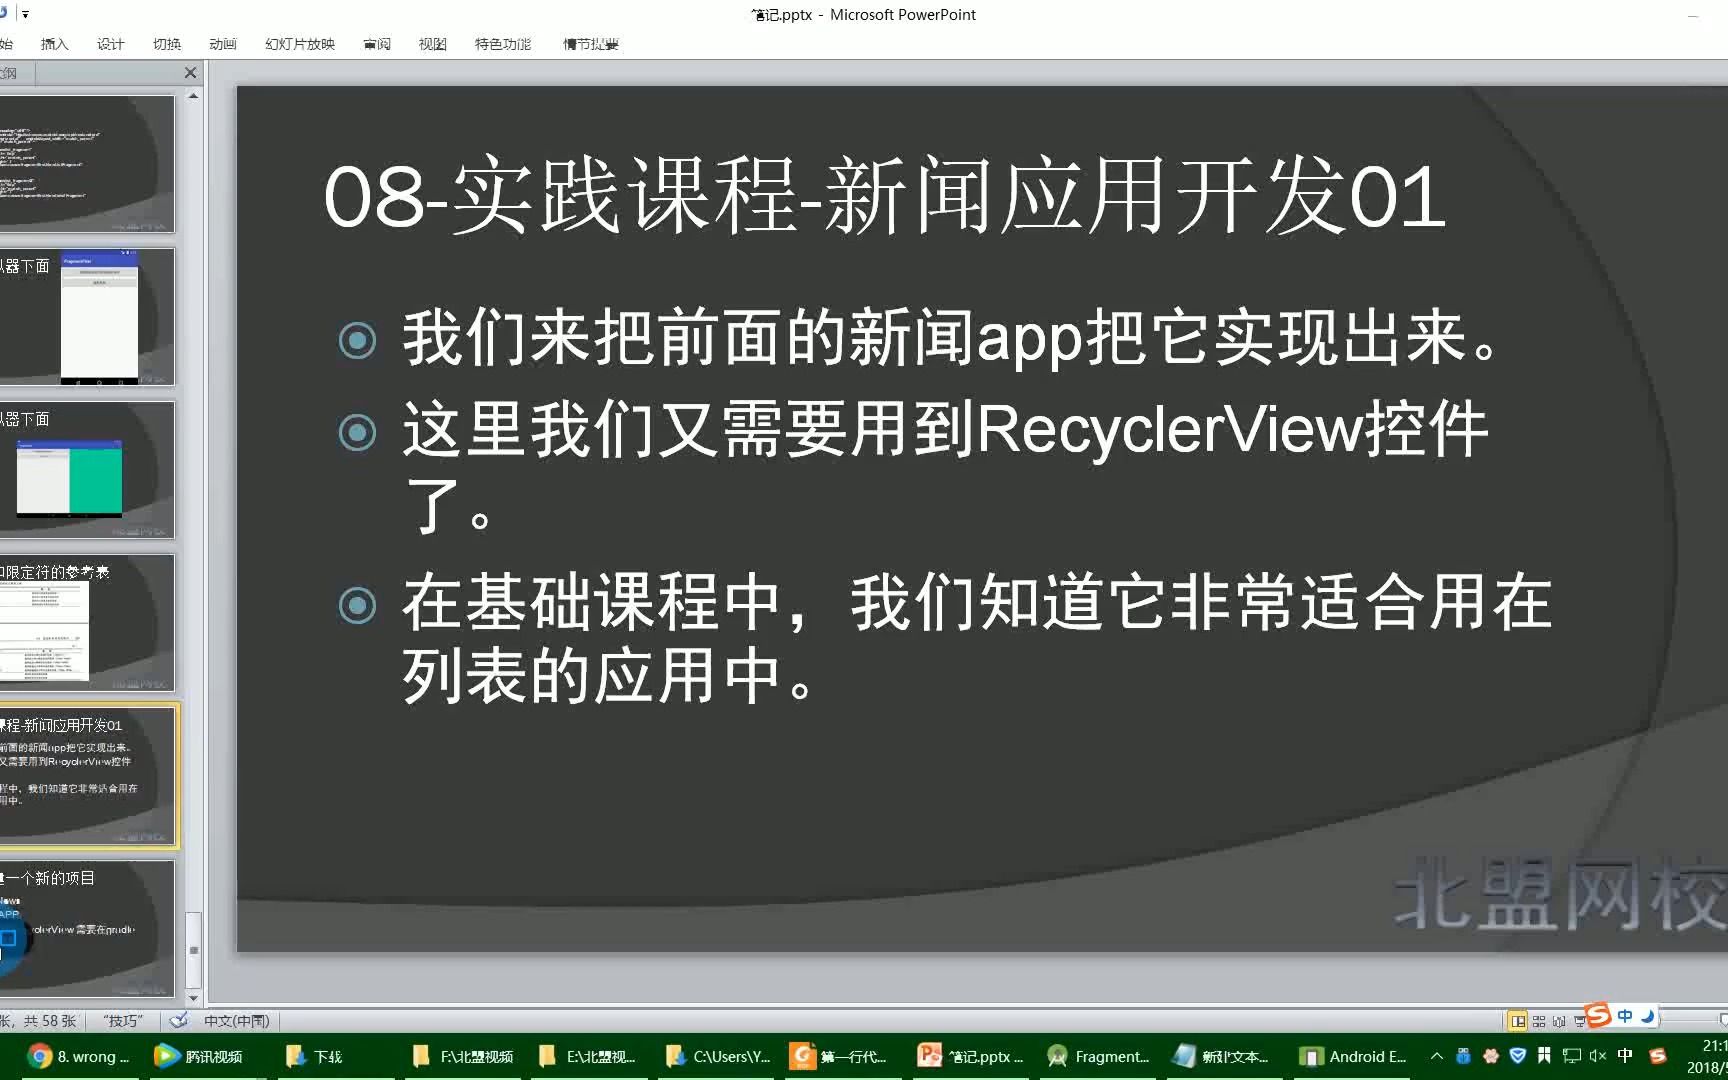Image resolution: width=1728 pixels, height=1080 pixels.
Task: Close the slide thumbnail pane
Action: 191,73
